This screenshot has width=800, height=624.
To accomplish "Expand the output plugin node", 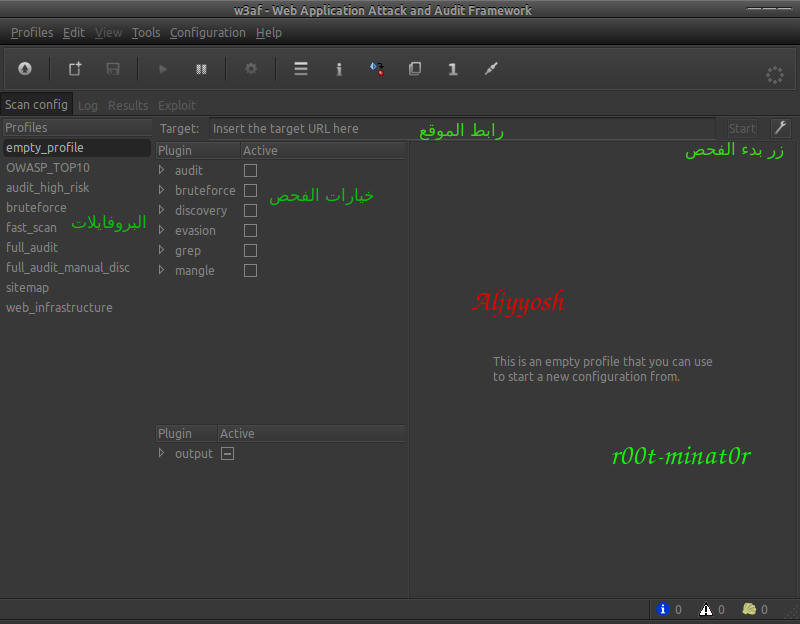I will pyautogui.click(x=162, y=453).
